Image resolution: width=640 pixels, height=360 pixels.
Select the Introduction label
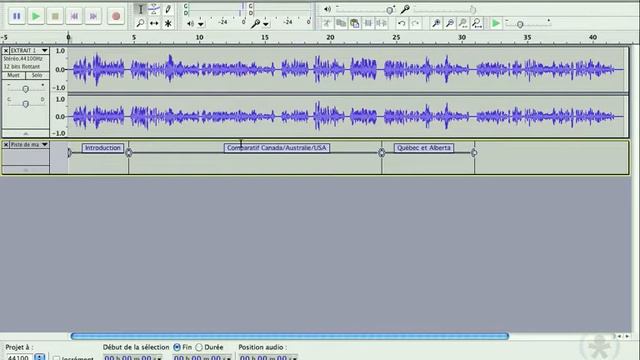[103, 148]
